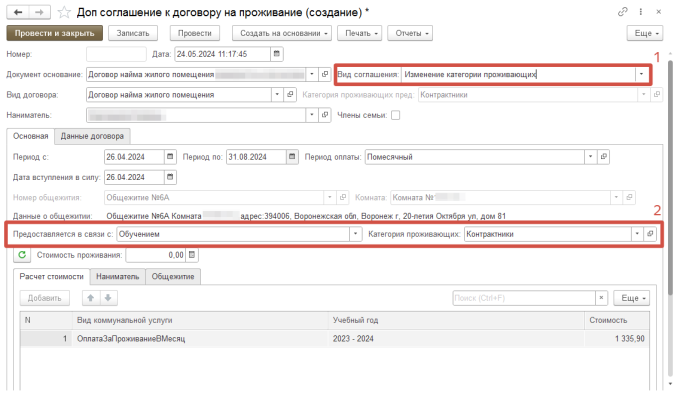Open Документ основание linked record icon
The height and width of the screenshot is (397, 674).
click(325, 74)
